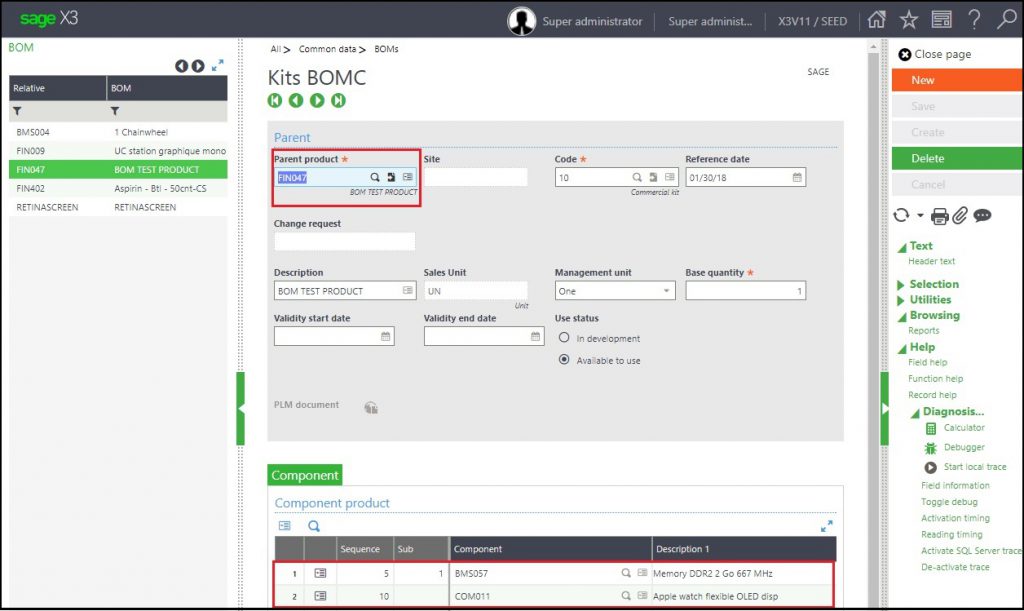Click the main page vertical scrollbar
1024x611 pixels.
tap(873, 326)
